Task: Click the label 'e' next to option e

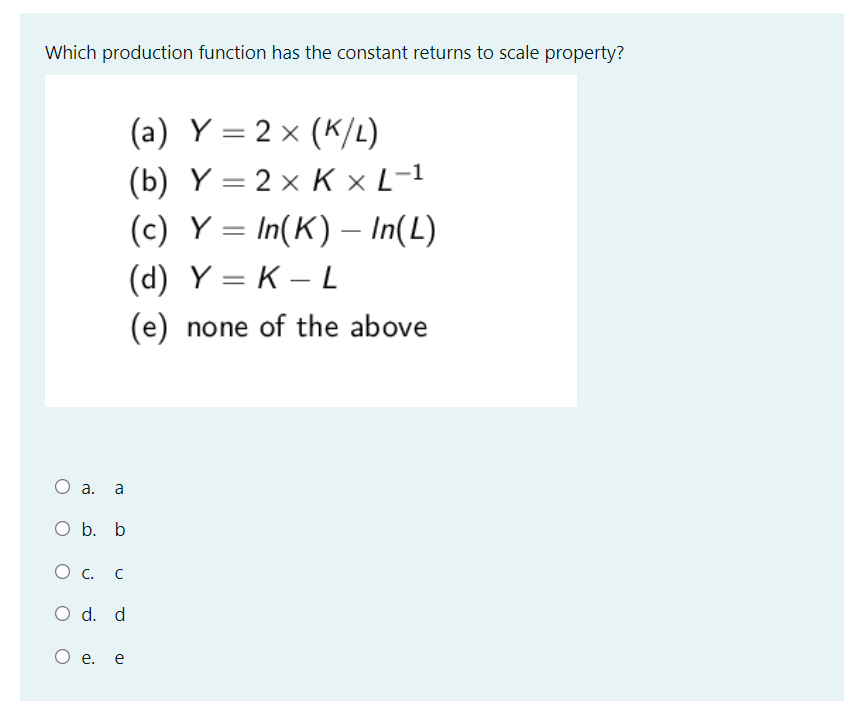Action: pyautogui.click(x=119, y=657)
